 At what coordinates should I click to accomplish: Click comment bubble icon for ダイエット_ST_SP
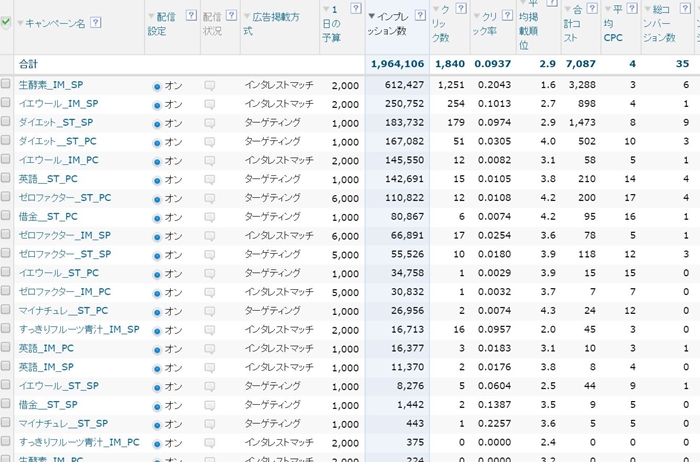pos(209,123)
